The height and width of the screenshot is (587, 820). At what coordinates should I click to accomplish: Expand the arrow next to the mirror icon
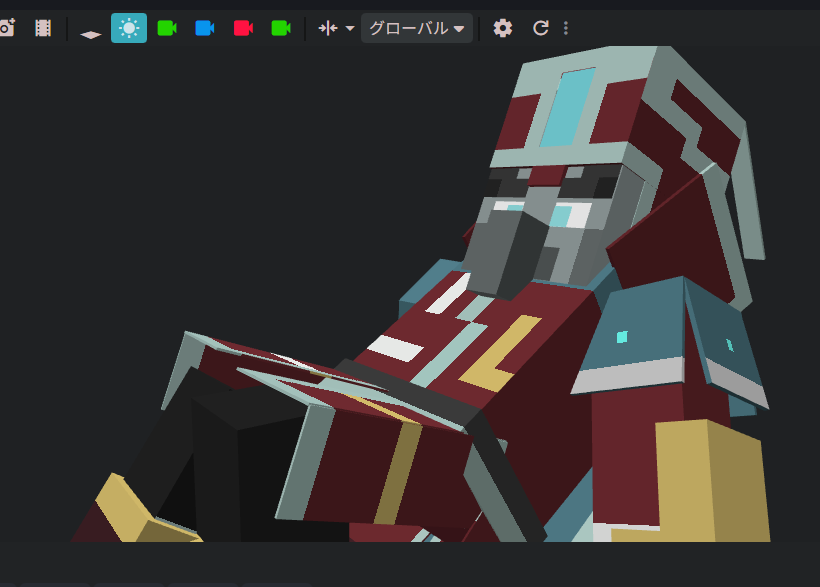click(350, 28)
